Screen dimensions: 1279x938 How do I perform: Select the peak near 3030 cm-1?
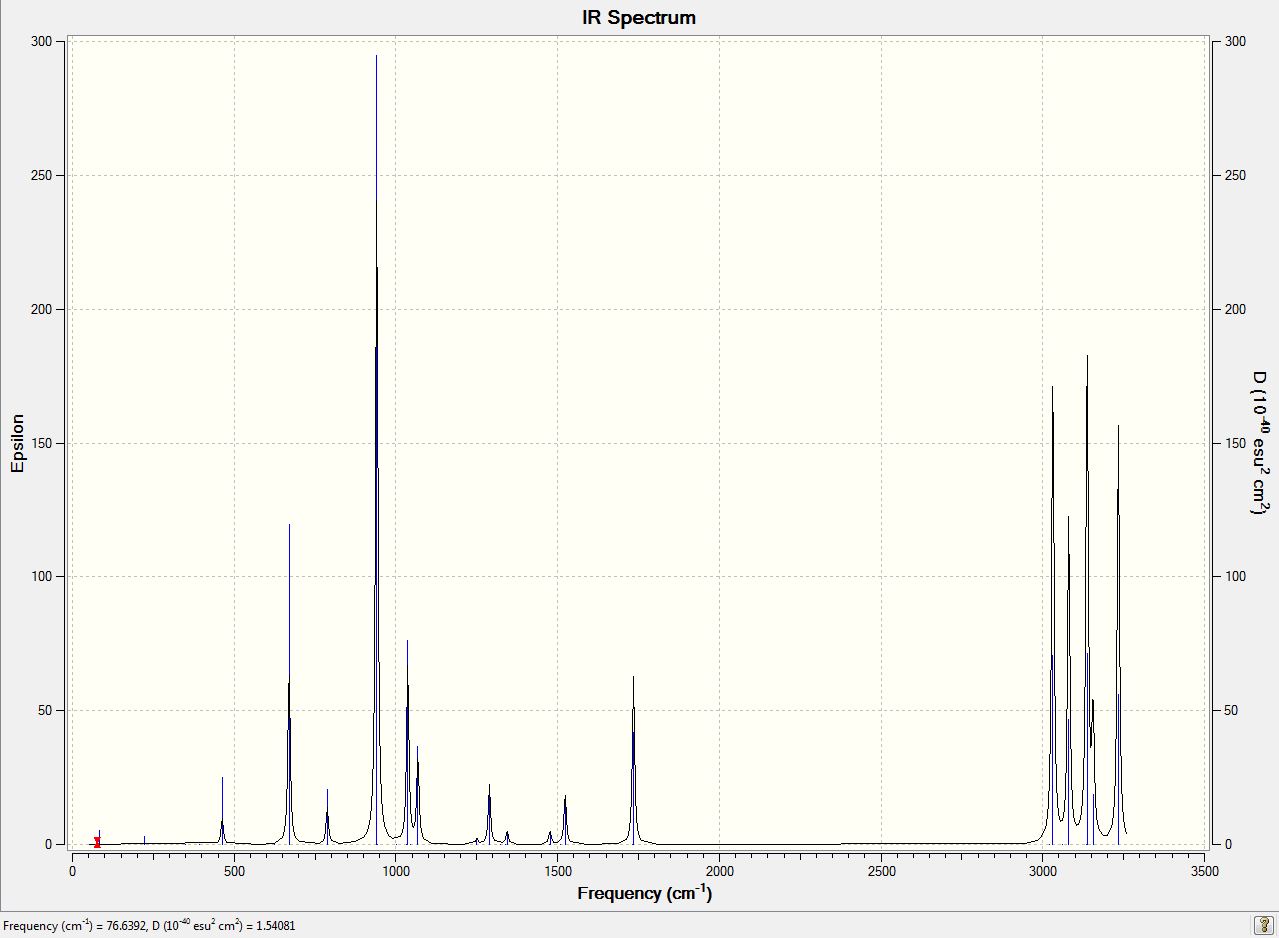1052,615
